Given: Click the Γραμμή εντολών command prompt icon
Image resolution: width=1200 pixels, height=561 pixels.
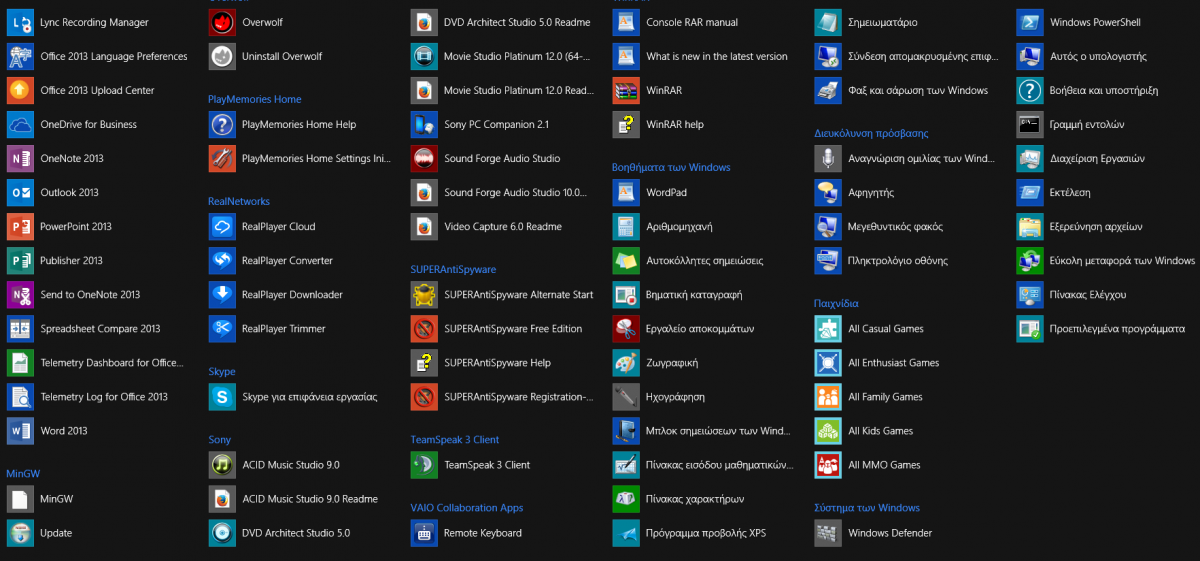Looking at the screenshot, I should (1030, 124).
